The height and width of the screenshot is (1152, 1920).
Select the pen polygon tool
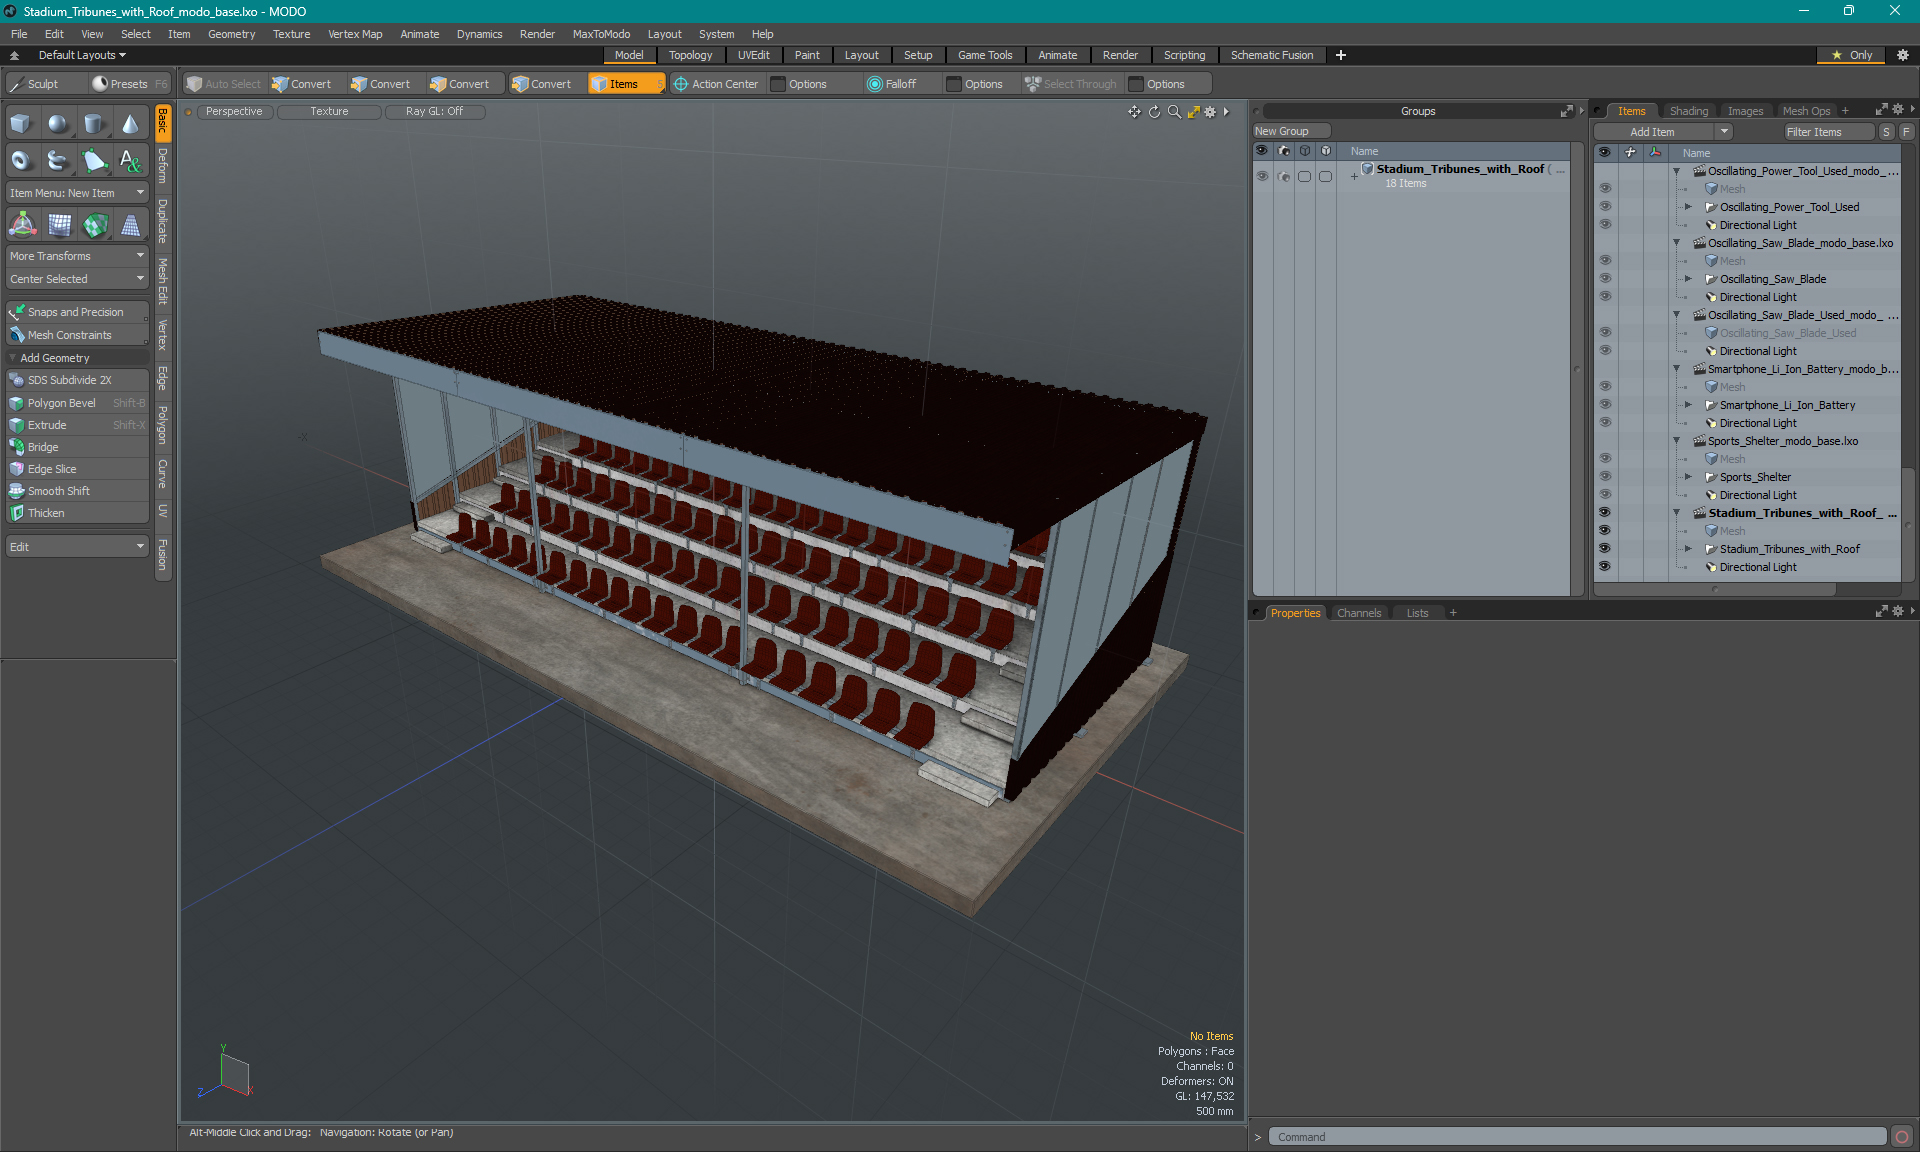coord(94,160)
